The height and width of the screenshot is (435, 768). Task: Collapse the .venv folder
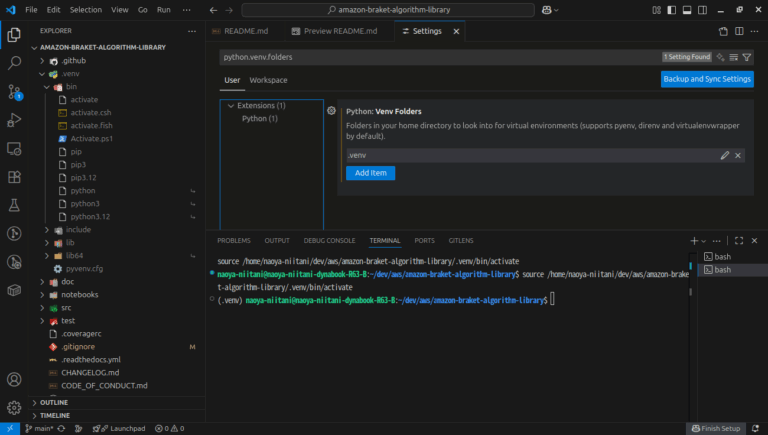coord(42,74)
